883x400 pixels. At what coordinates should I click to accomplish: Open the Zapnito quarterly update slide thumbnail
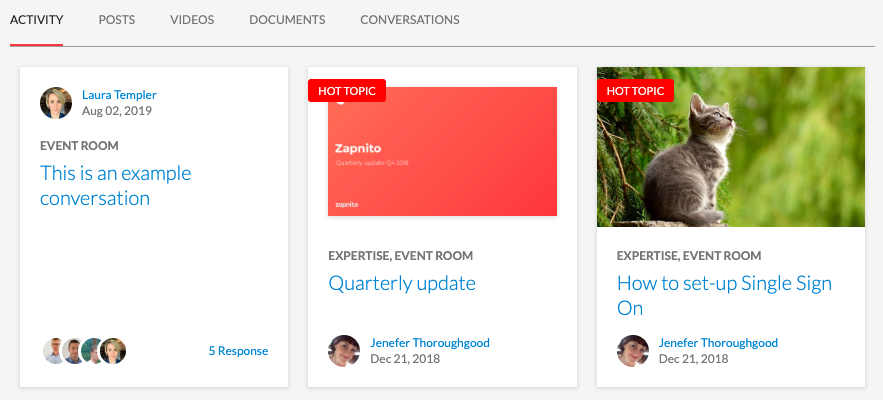point(443,151)
